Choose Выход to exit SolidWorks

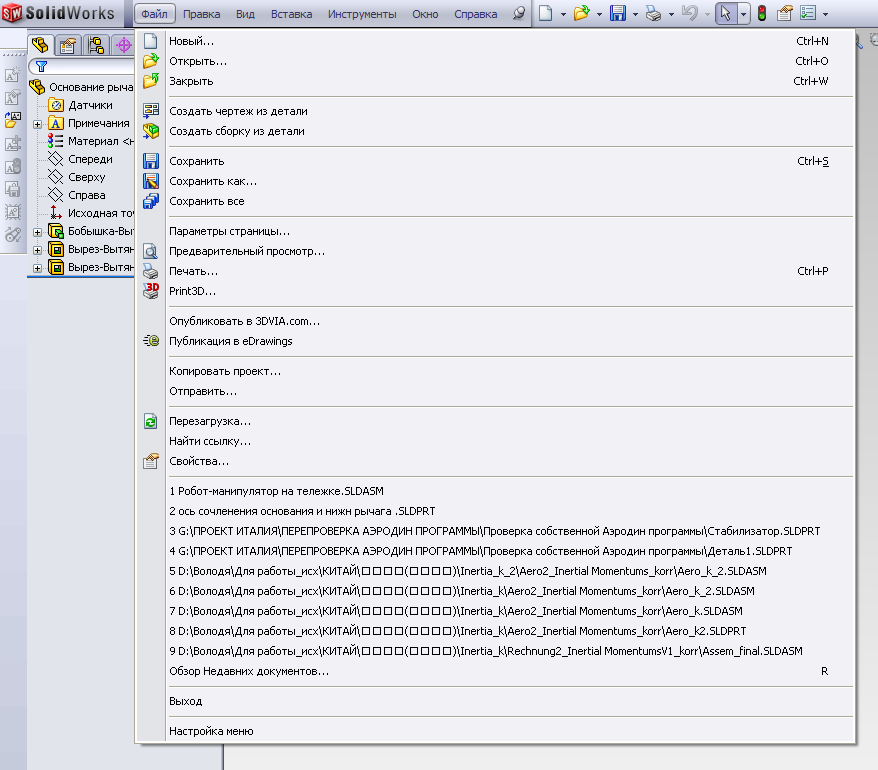(x=494, y=701)
